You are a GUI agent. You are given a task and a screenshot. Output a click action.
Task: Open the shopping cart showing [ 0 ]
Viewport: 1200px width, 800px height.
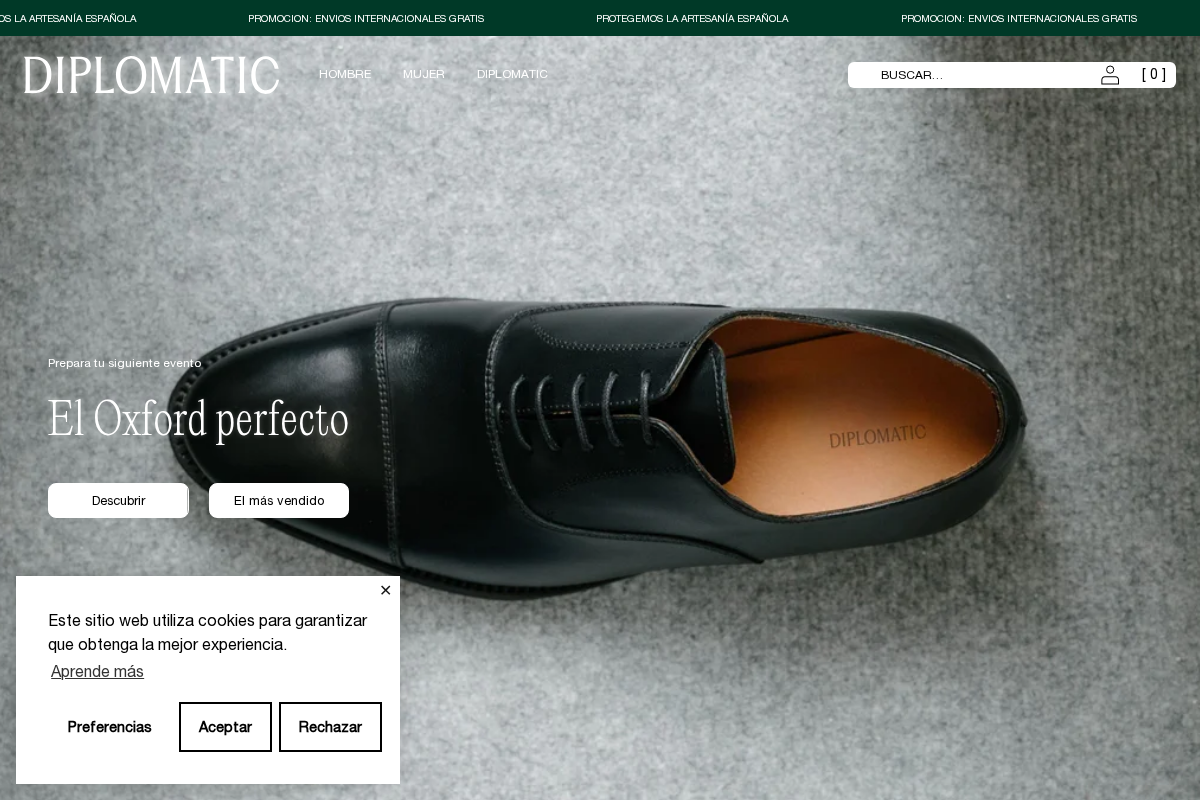click(1154, 74)
